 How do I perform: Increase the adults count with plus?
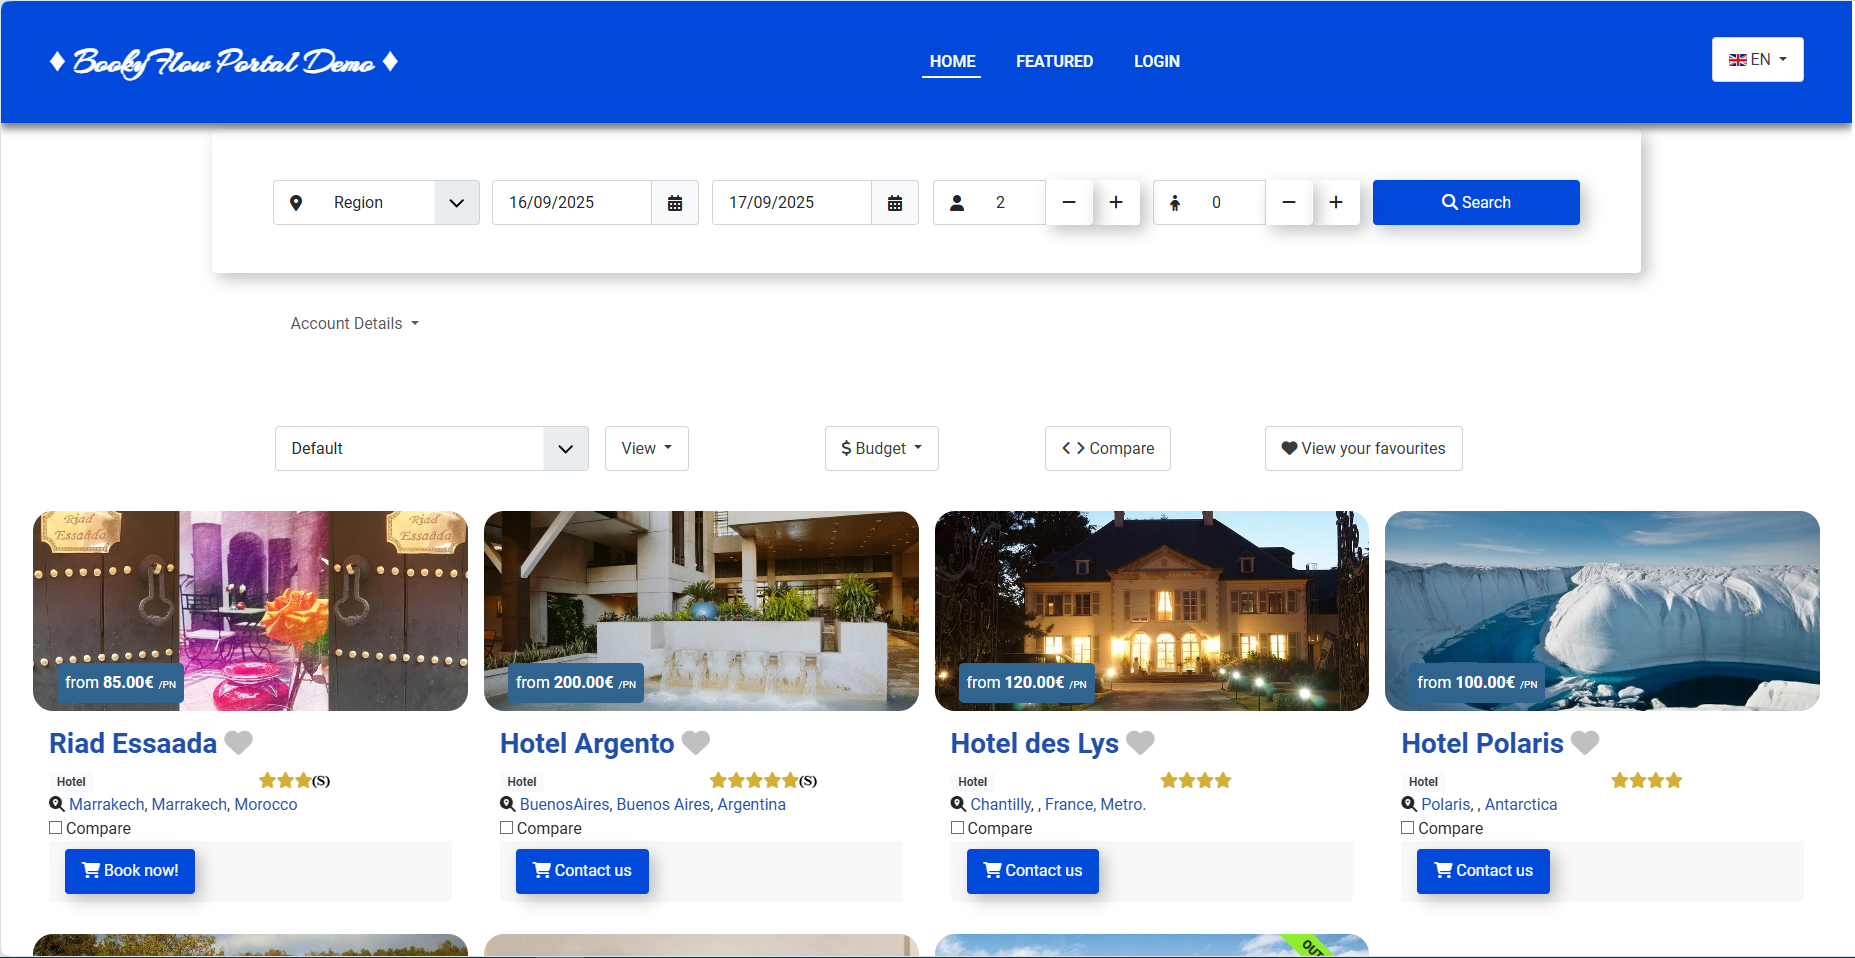point(1116,203)
